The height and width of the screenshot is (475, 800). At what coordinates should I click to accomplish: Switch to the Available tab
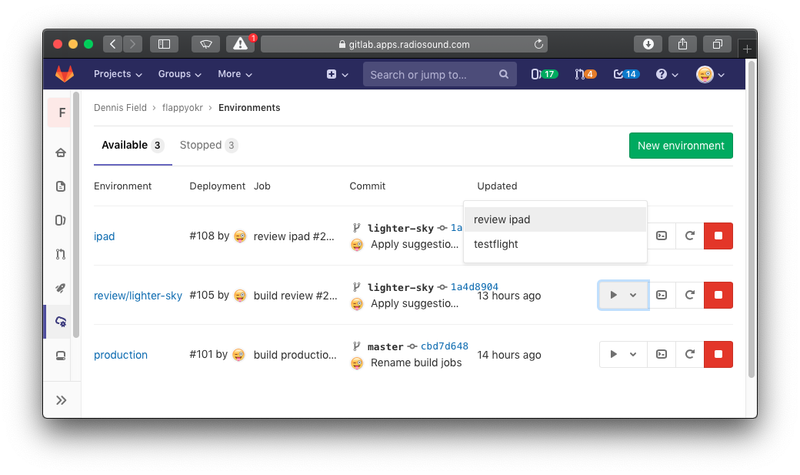133,145
